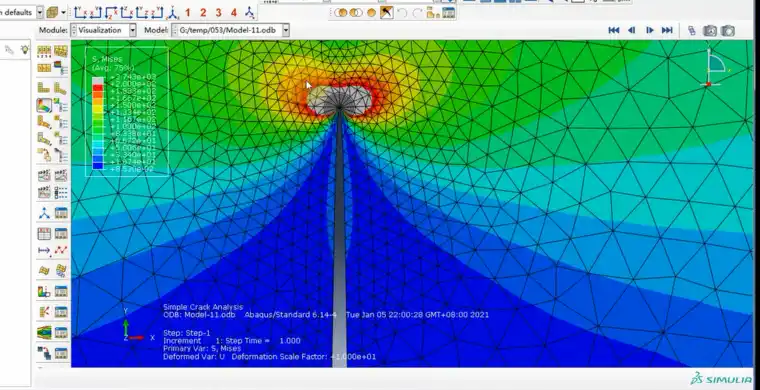Click the red XY curve plot icon
This screenshot has height=390, width=760.
(61, 250)
